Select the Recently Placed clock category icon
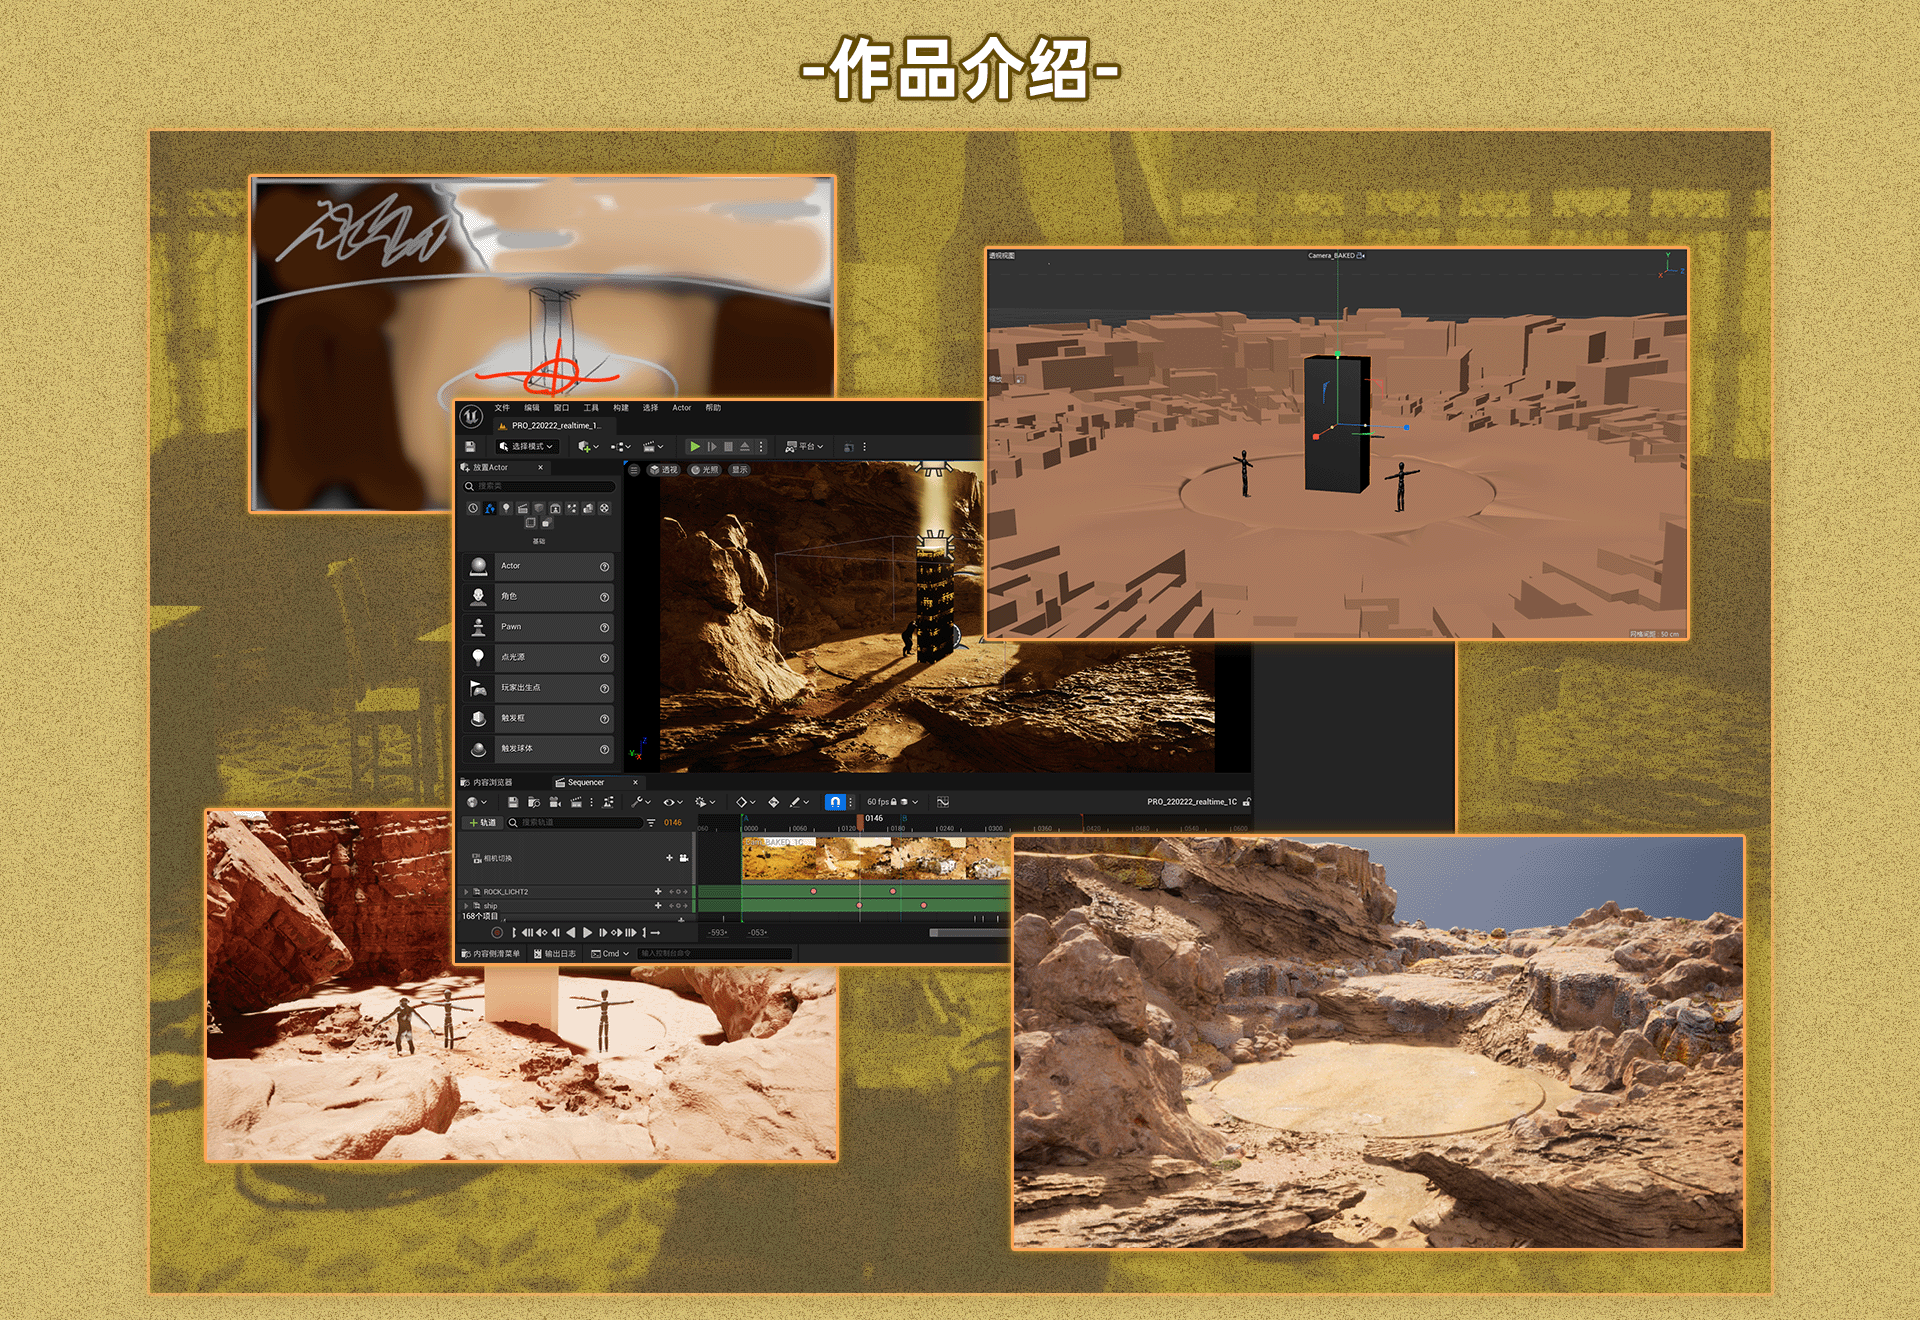This screenshot has height=1320, width=1920. [x=473, y=508]
